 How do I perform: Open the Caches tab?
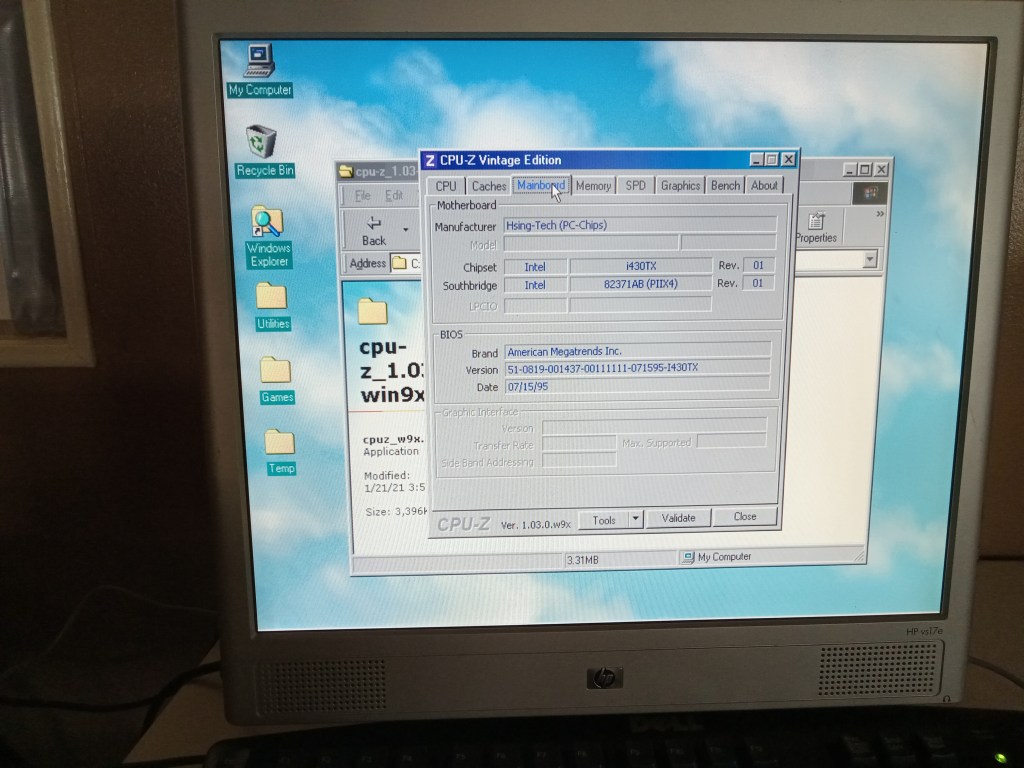tap(489, 186)
